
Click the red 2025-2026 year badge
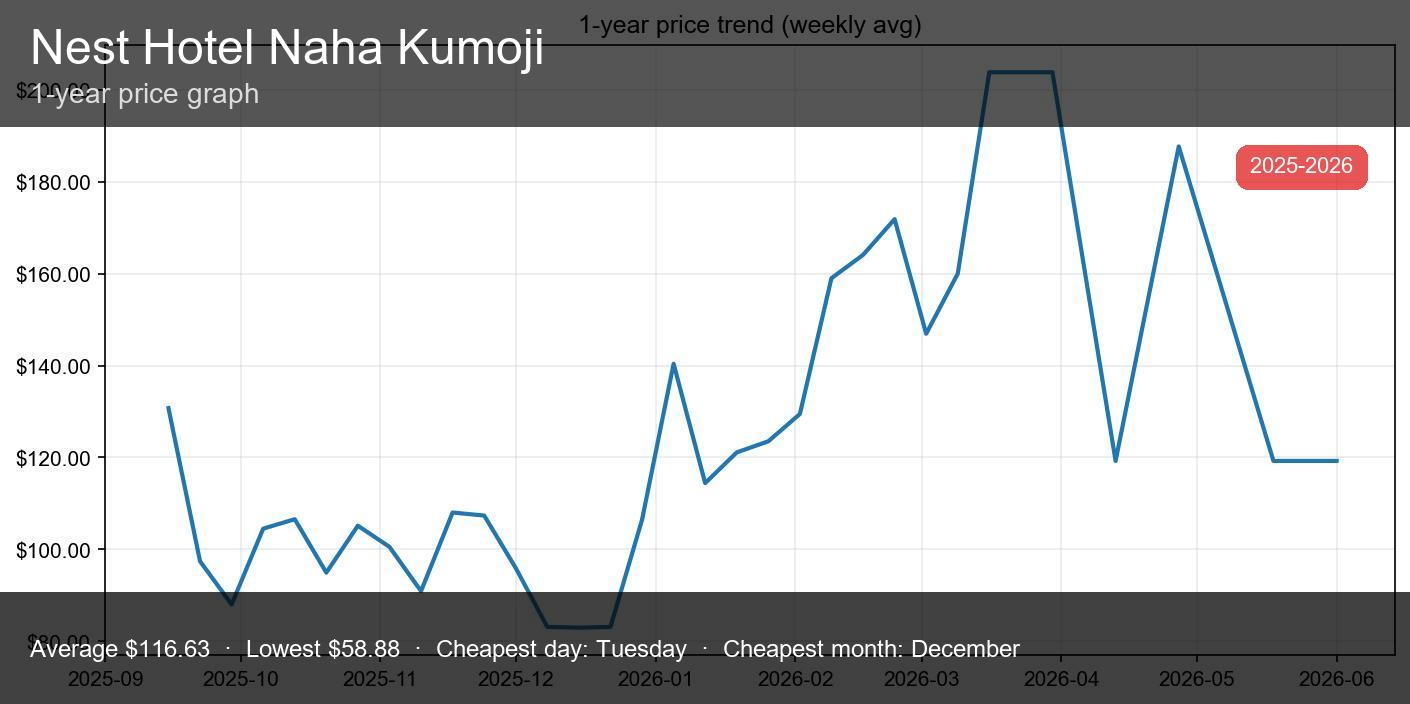[x=1301, y=166]
